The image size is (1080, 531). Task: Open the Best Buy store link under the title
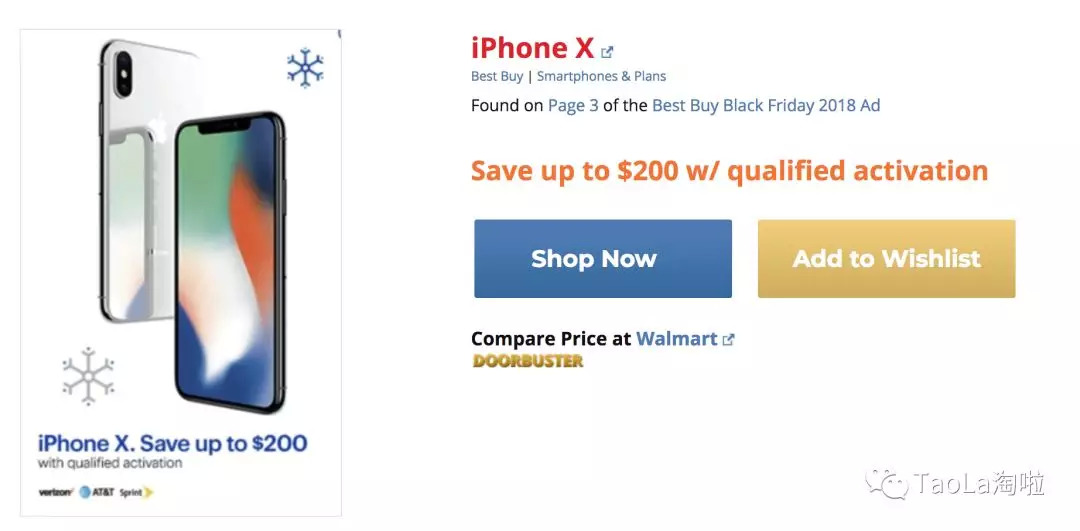pyautogui.click(x=497, y=76)
